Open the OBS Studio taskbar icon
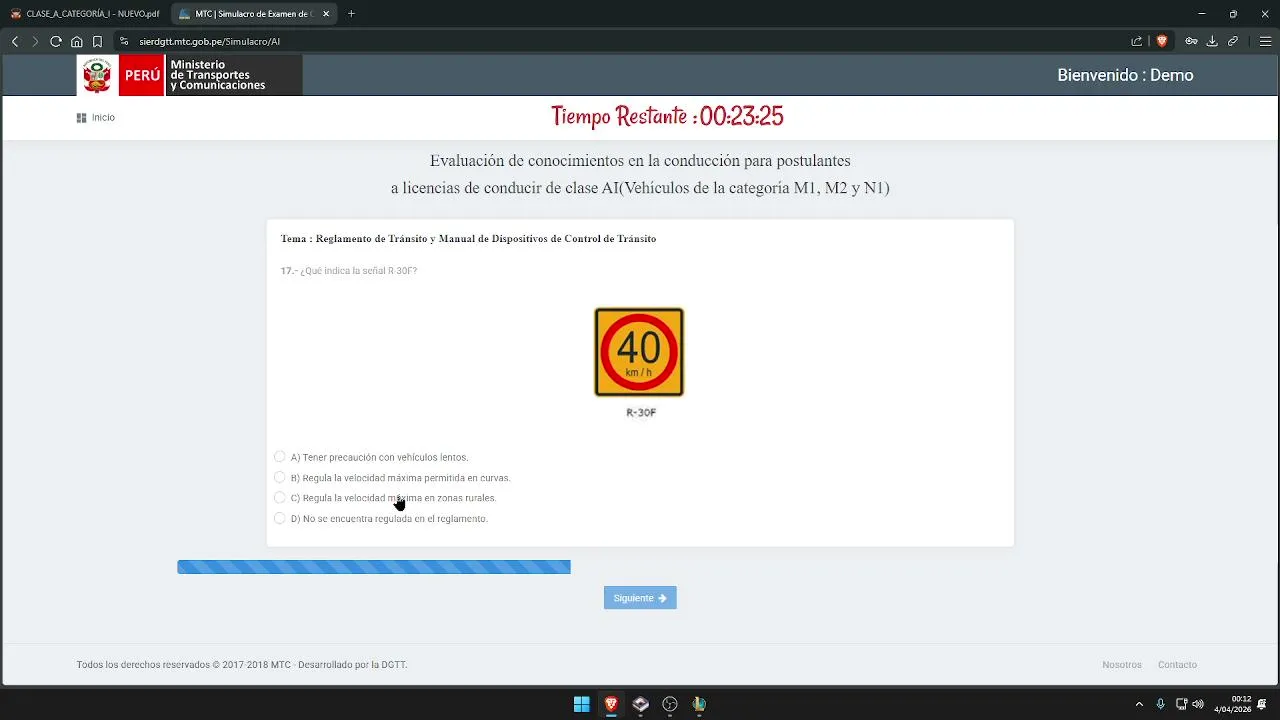This screenshot has height=720, width=1280. tap(670, 704)
